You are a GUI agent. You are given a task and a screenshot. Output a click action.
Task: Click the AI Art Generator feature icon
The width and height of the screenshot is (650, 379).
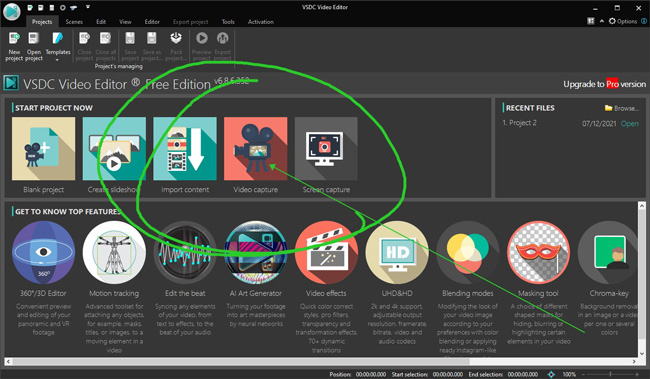click(255, 253)
